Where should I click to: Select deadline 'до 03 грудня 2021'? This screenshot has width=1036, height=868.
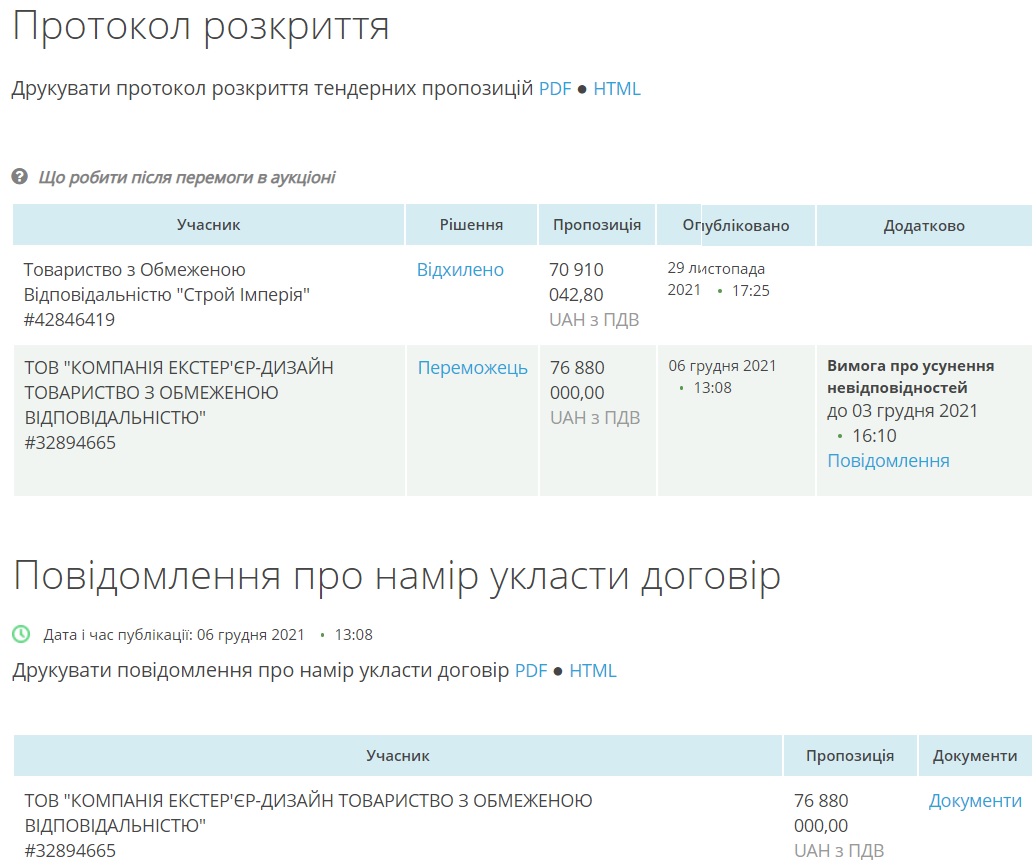pos(902,411)
